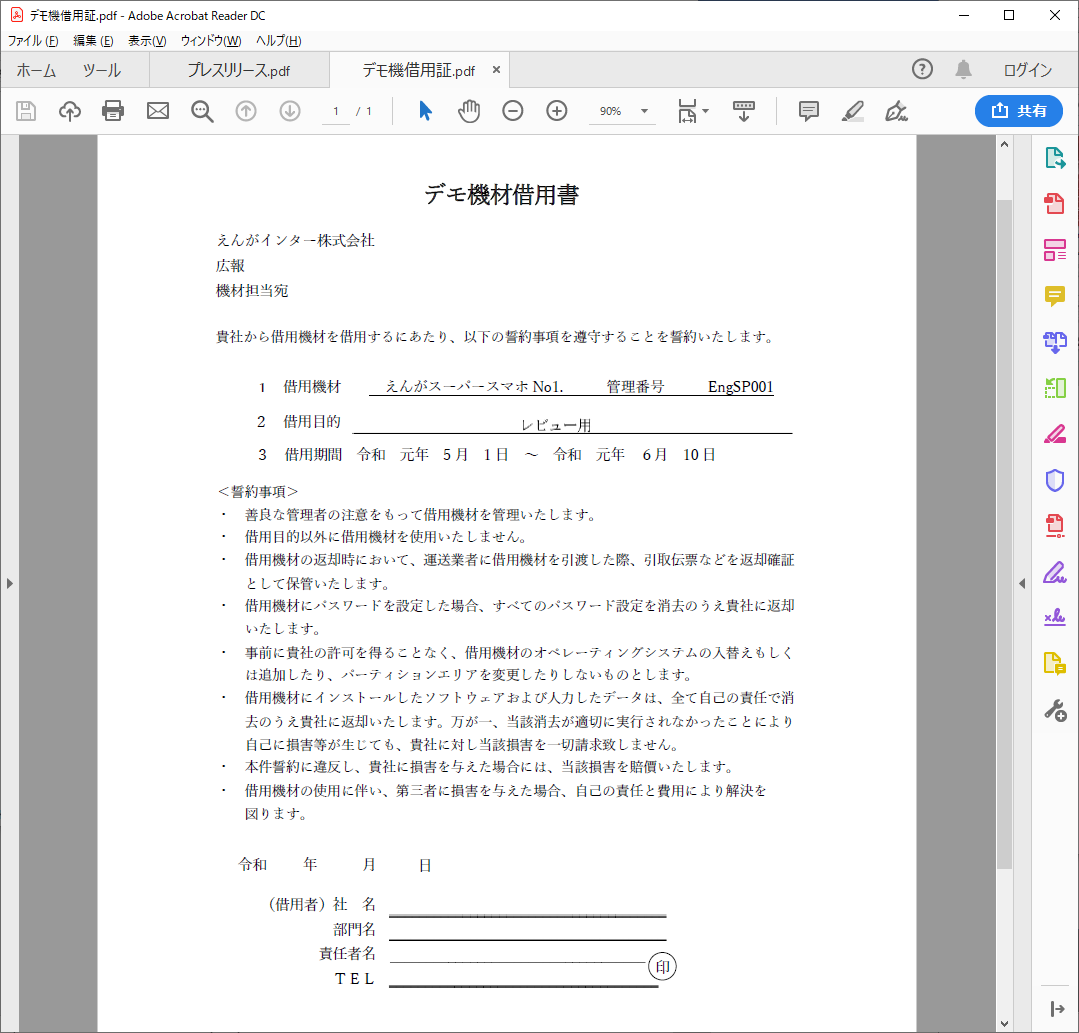Viewport: 1079px width, 1033px height.
Task: Go to next page arrow
Action: pos(290,111)
